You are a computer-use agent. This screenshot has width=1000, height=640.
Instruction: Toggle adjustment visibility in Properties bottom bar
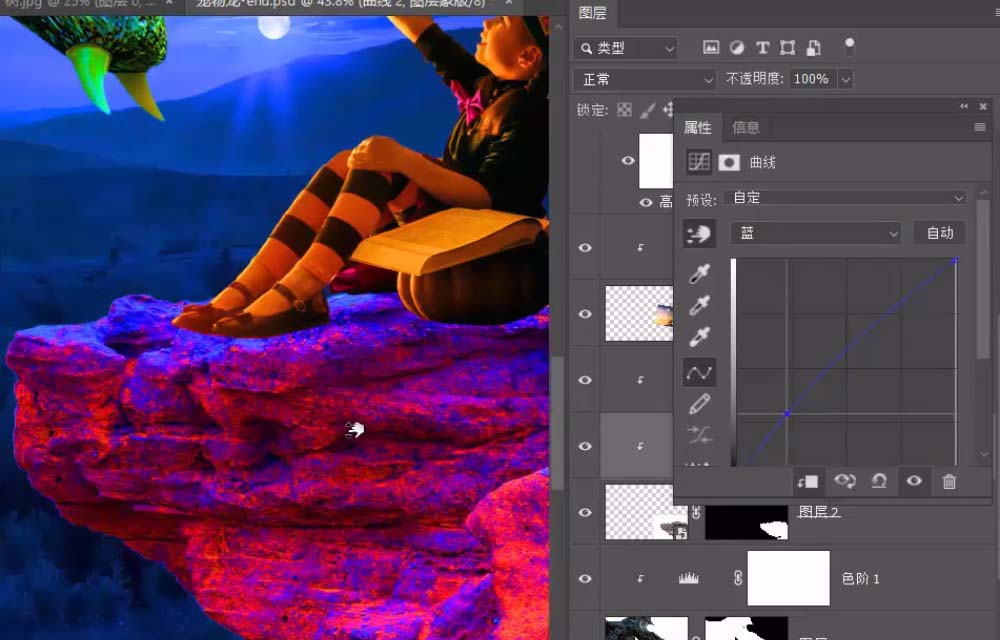pos(914,481)
